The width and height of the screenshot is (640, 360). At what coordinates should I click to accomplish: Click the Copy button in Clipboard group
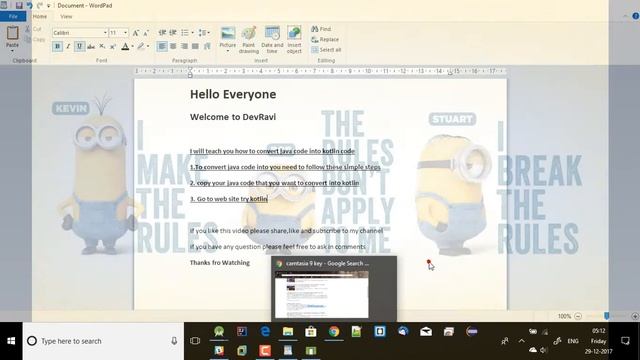(x=35, y=40)
